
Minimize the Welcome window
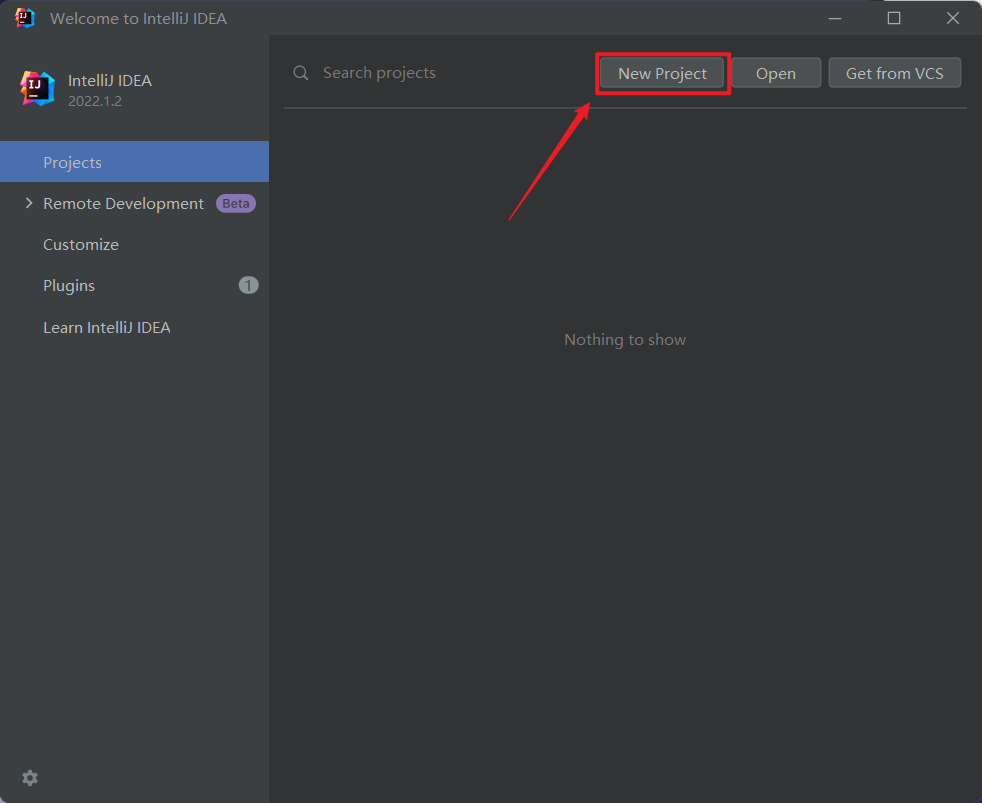click(x=835, y=18)
